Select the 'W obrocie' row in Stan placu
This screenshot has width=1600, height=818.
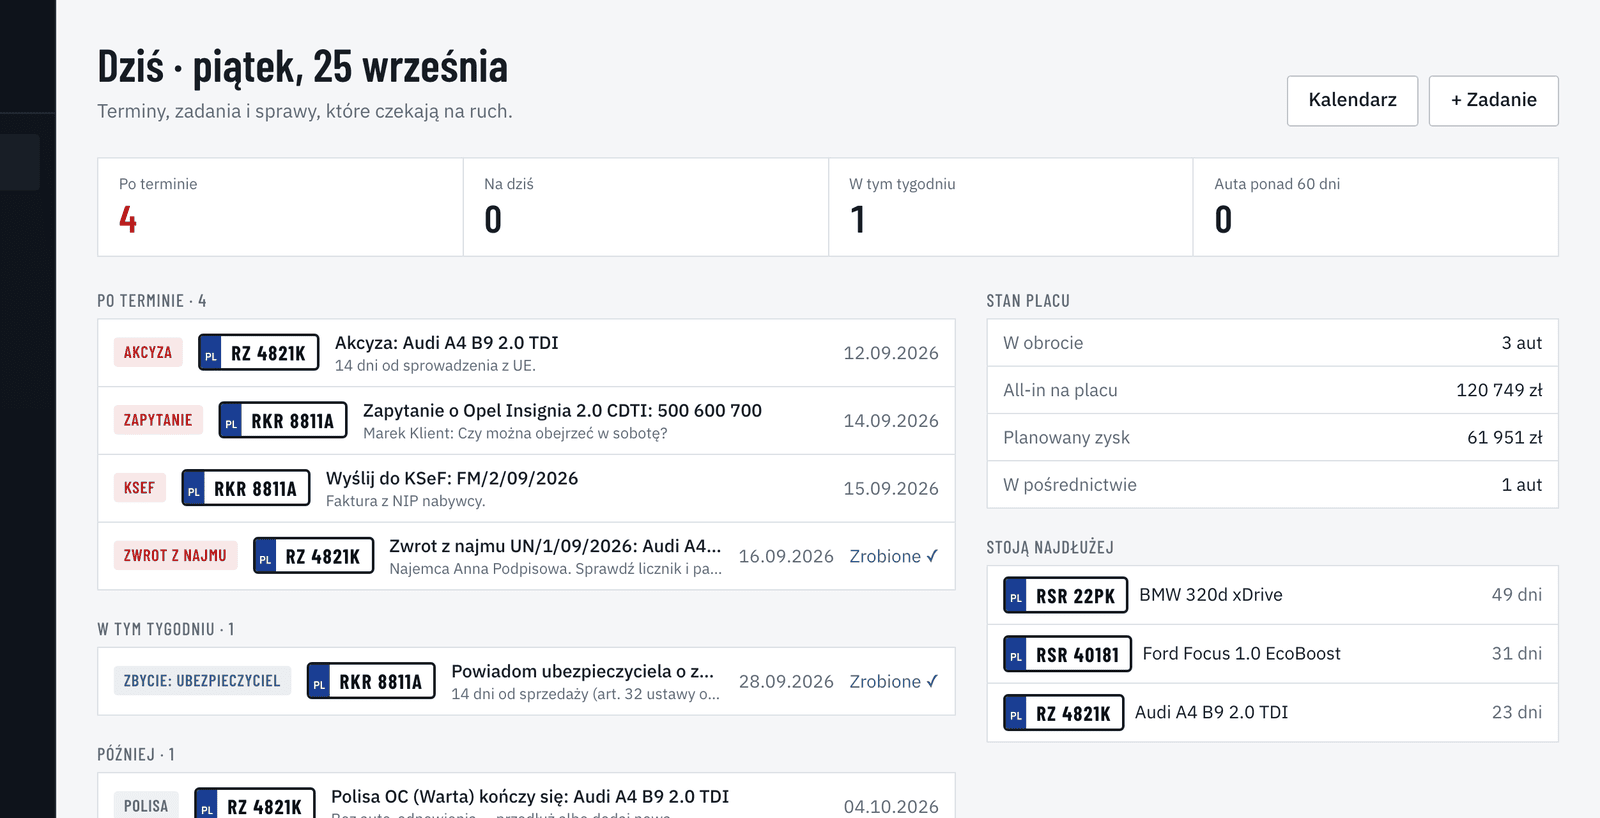click(1272, 343)
